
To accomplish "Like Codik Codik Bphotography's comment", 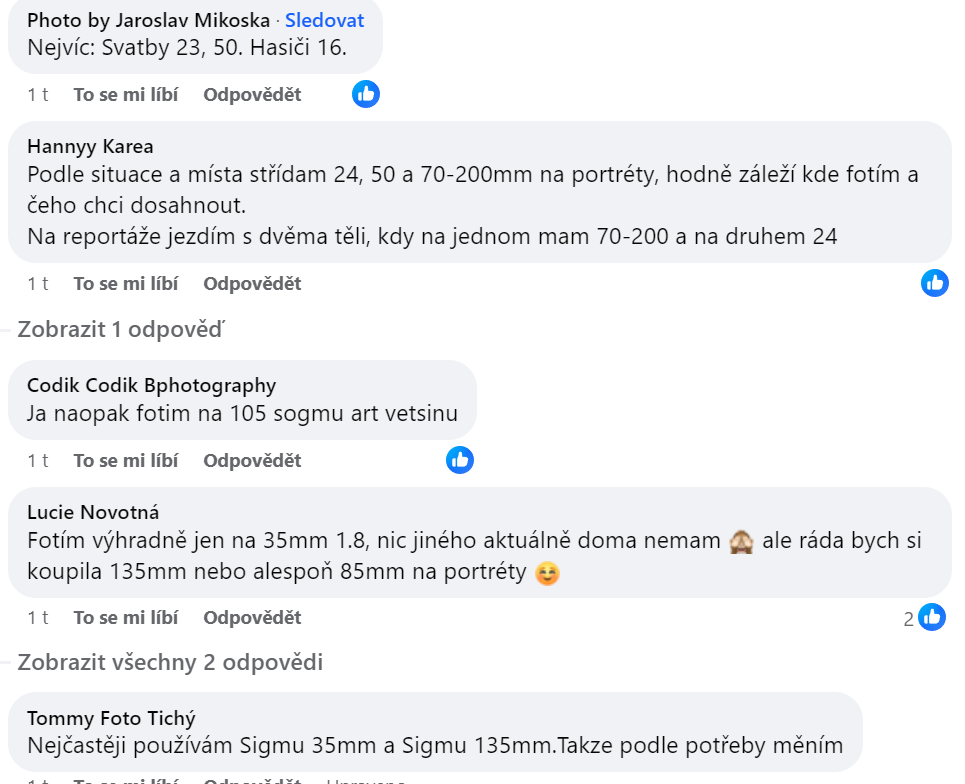I will pyautogui.click(x=126, y=460).
